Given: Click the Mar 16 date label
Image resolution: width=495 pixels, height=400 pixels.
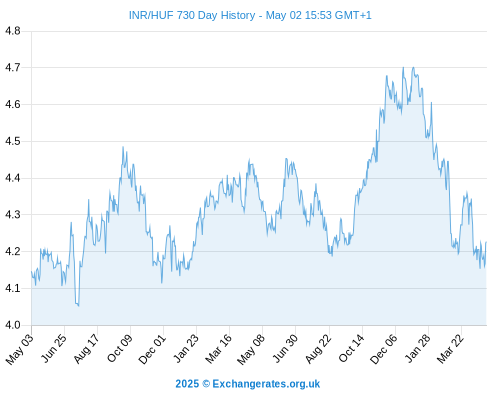Looking at the screenshot, I should coord(219,348).
